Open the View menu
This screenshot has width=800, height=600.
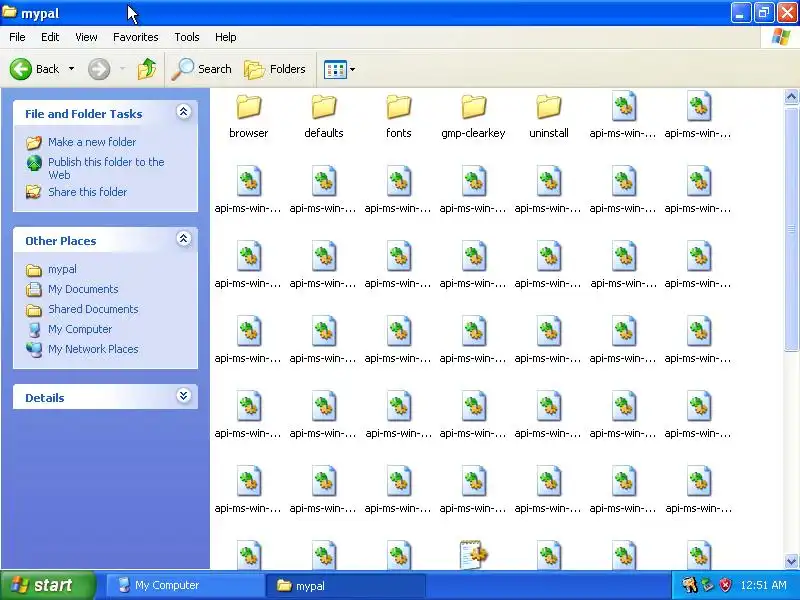(x=86, y=37)
